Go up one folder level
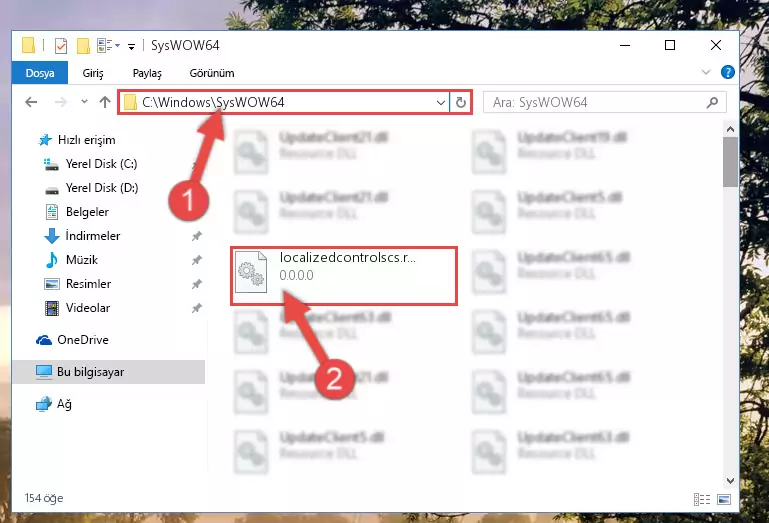Image resolution: width=769 pixels, height=523 pixels. 104,102
